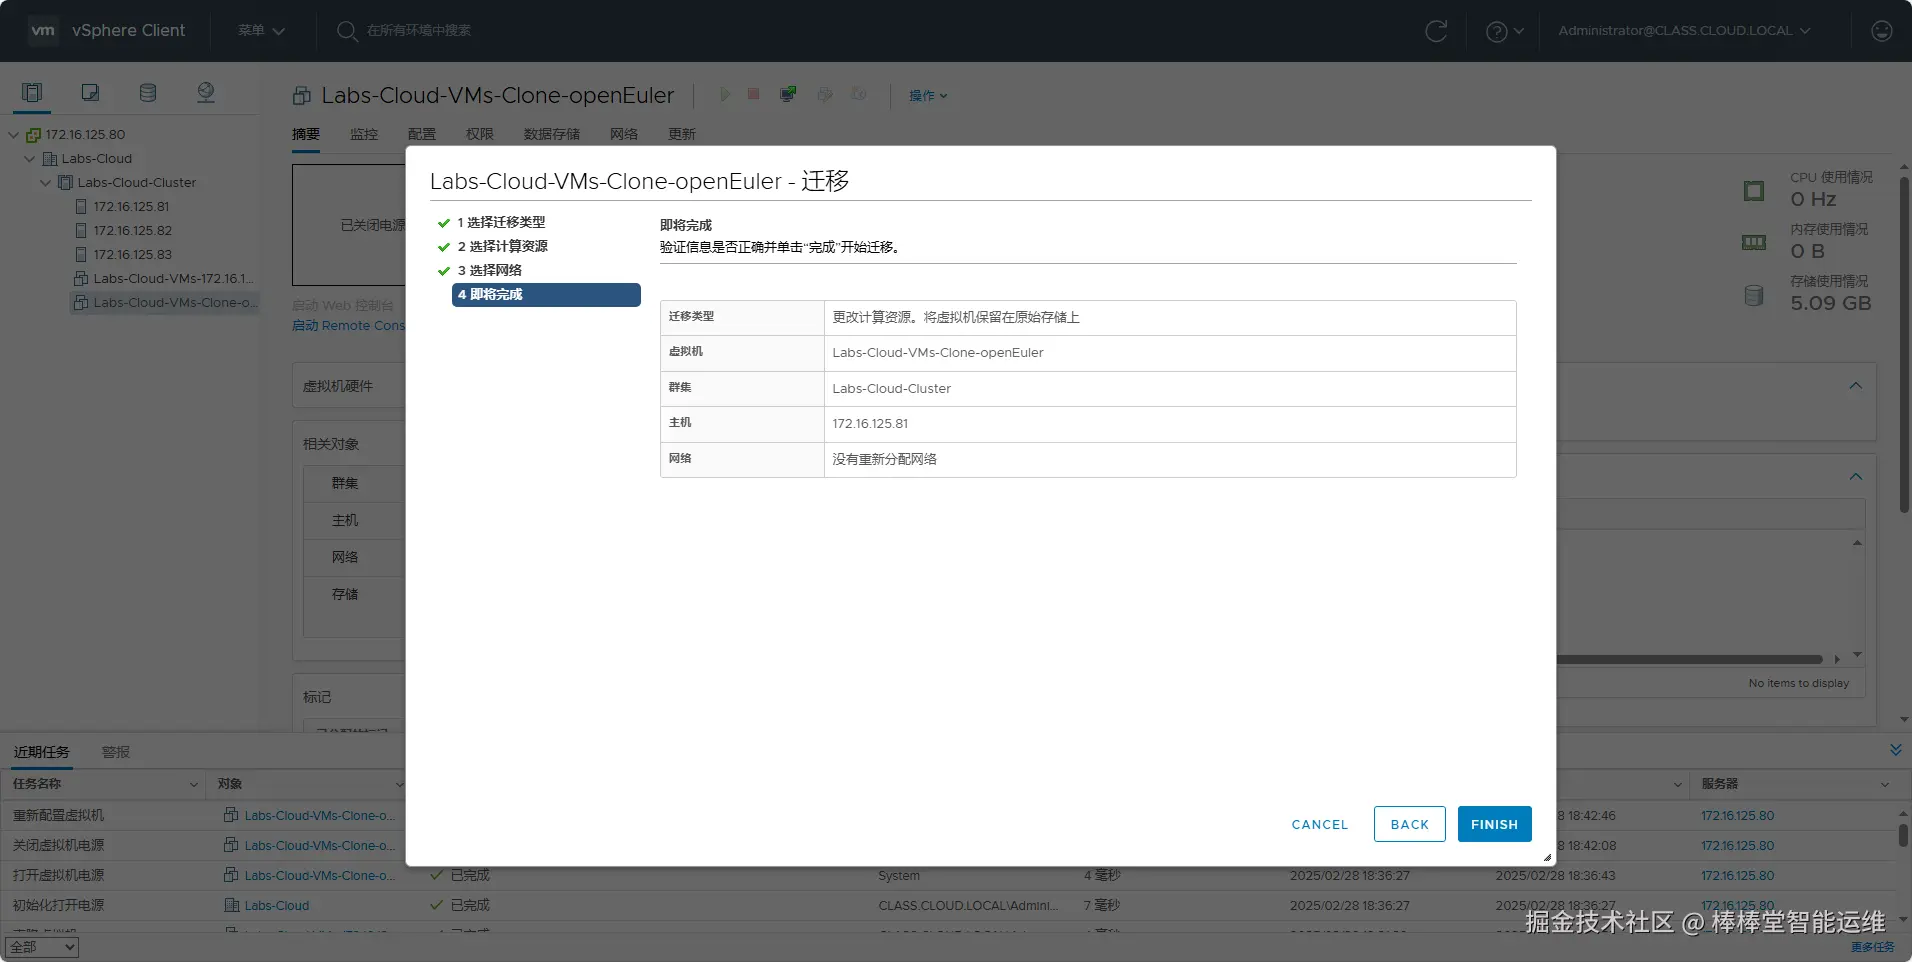
Task: Click the refresh icon in top bar
Action: [1436, 31]
